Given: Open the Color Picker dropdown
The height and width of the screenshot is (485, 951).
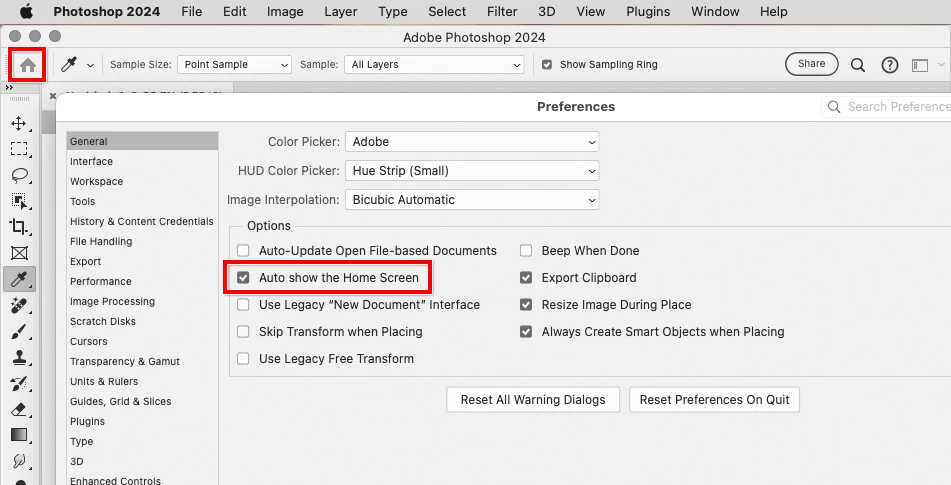Looking at the screenshot, I should pos(472,142).
